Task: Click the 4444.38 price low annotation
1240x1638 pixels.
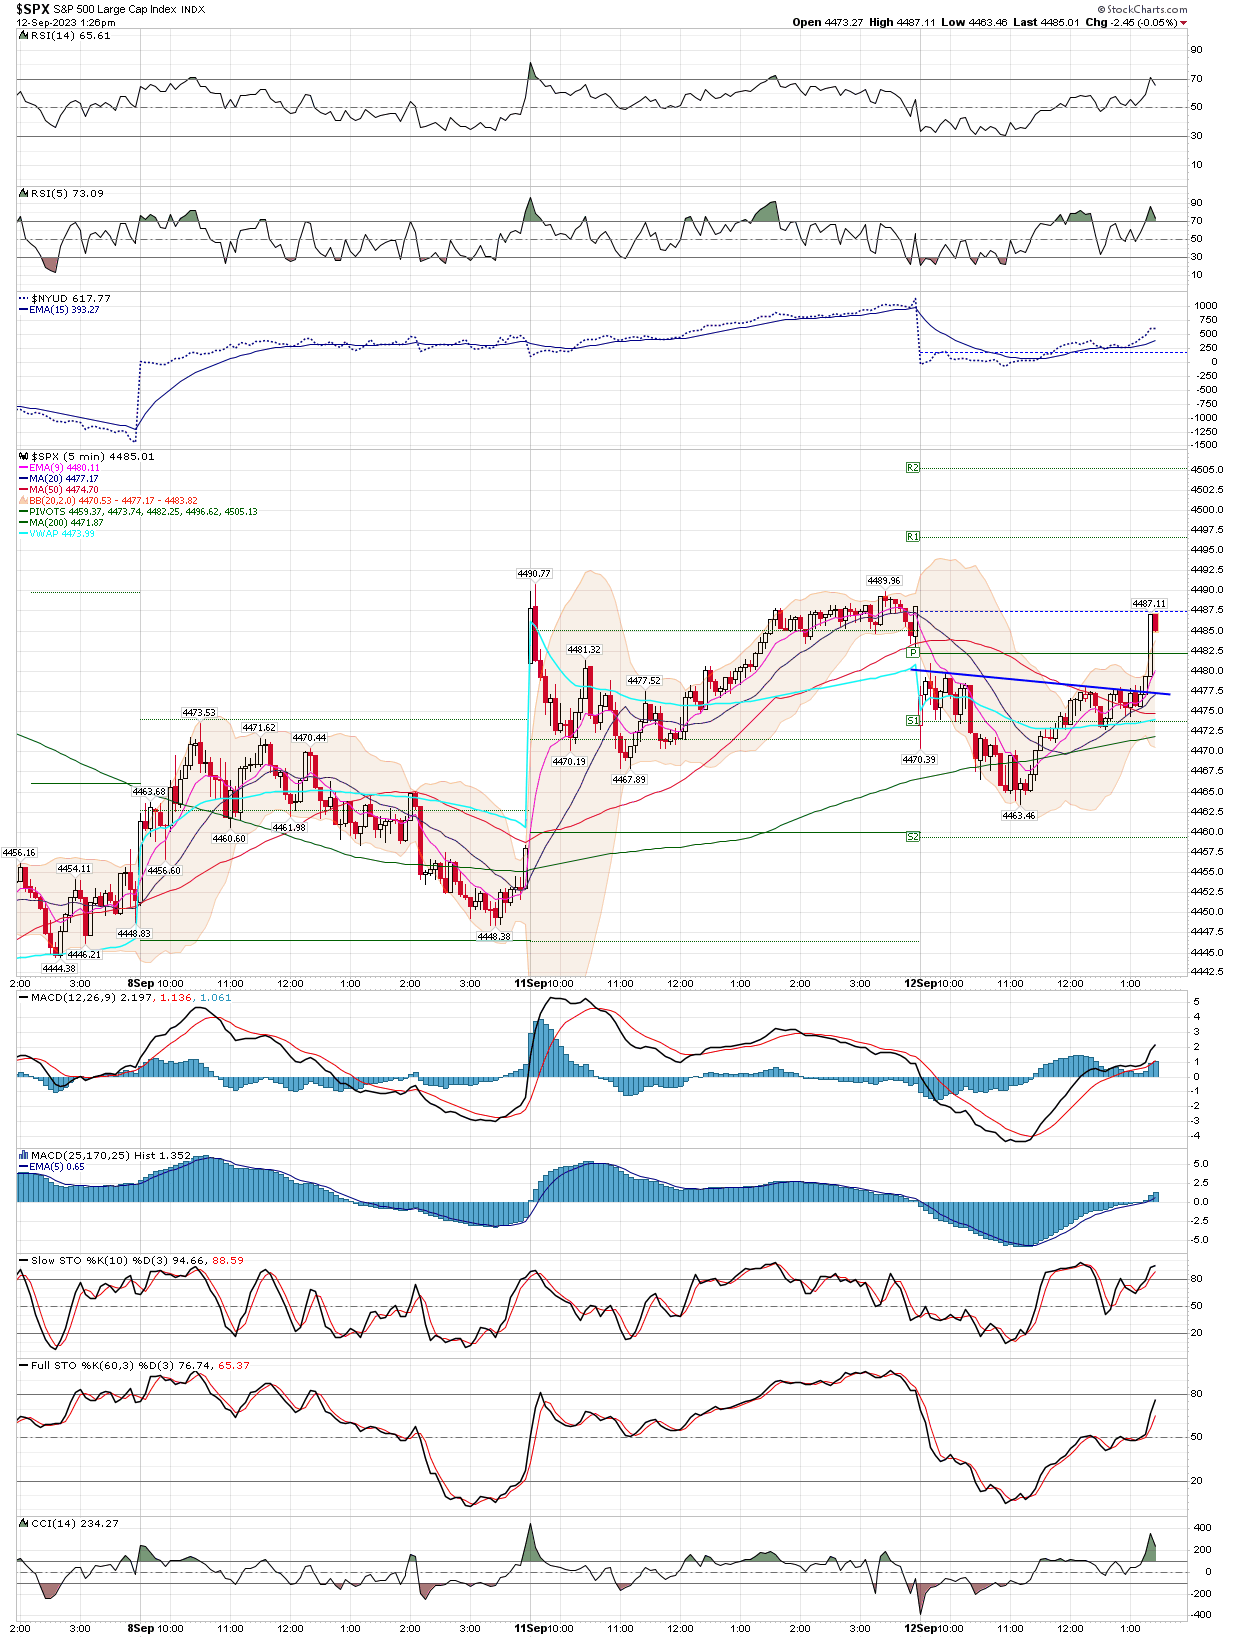Action: point(59,969)
